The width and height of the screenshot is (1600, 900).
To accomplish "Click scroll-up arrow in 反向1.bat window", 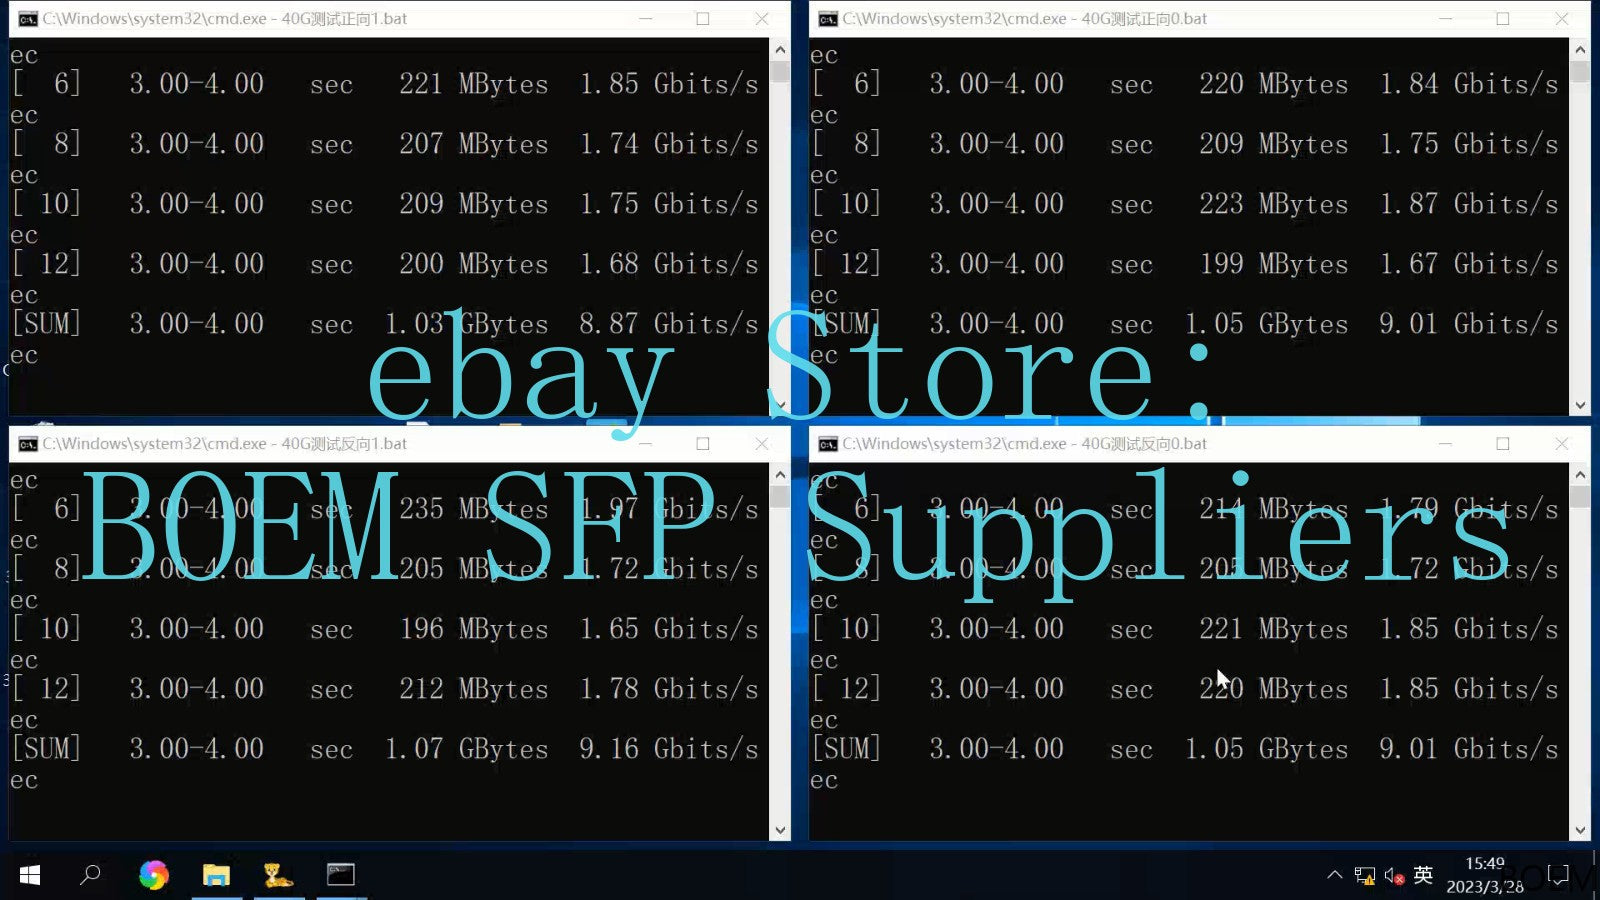I will (x=780, y=474).
